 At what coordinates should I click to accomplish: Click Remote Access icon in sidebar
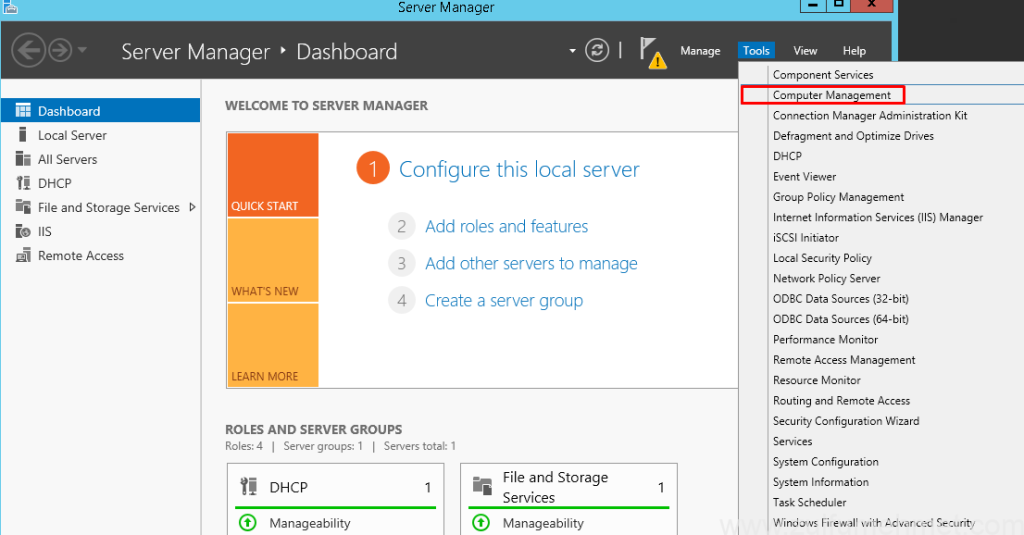point(23,255)
